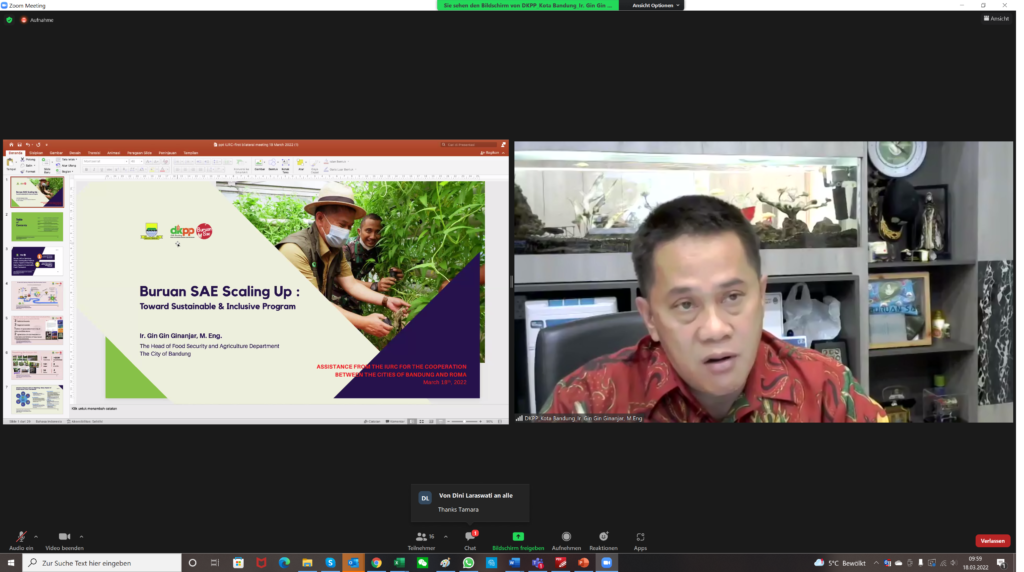Open the Ansicht menu at top right
The image size is (1024, 572).
(996, 18)
